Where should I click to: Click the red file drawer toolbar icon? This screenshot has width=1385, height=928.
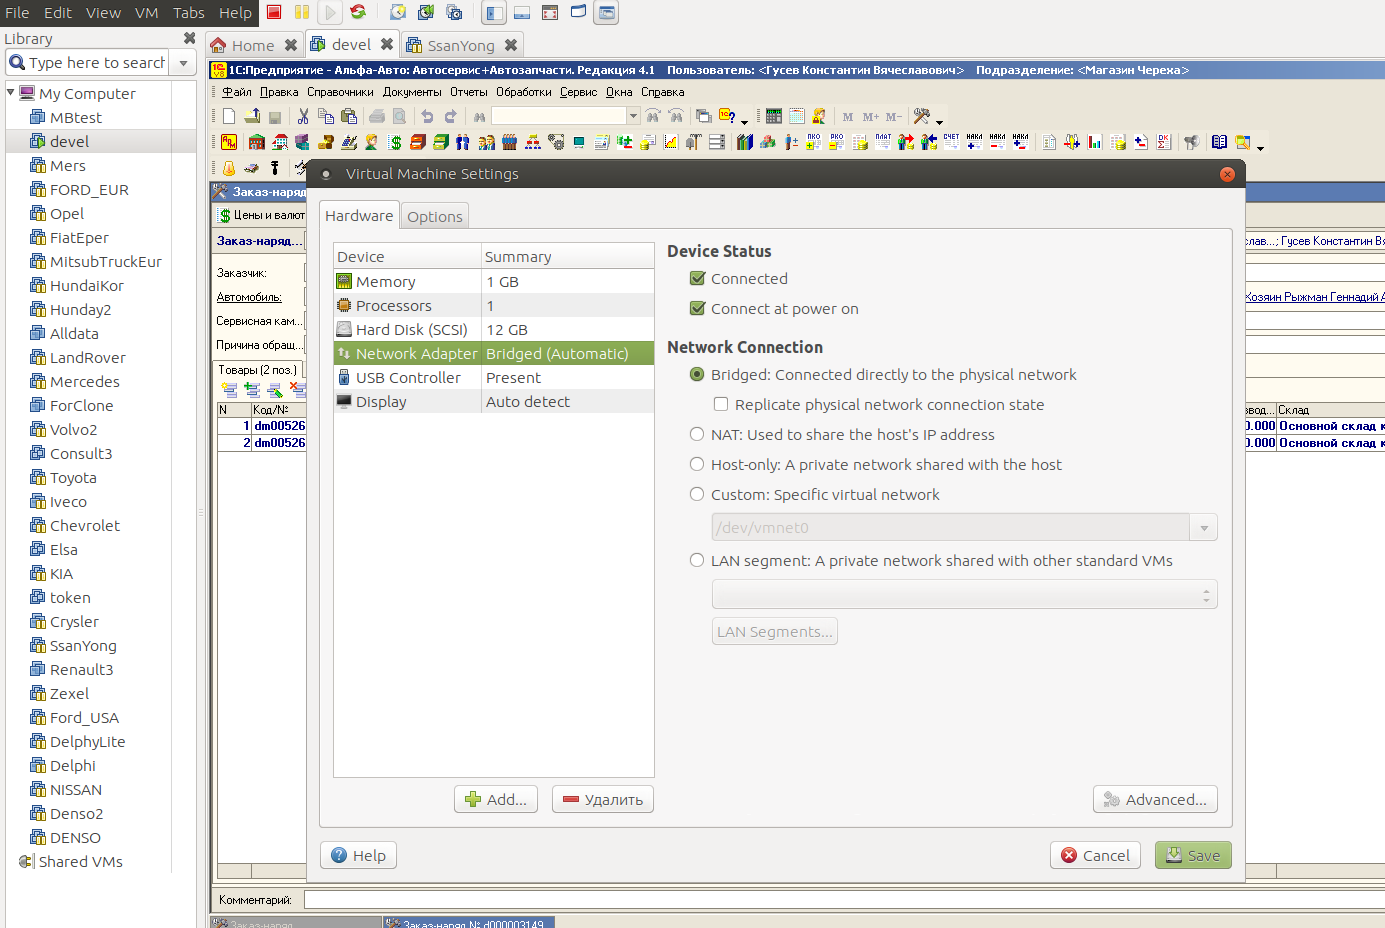click(x=418, y=142)
